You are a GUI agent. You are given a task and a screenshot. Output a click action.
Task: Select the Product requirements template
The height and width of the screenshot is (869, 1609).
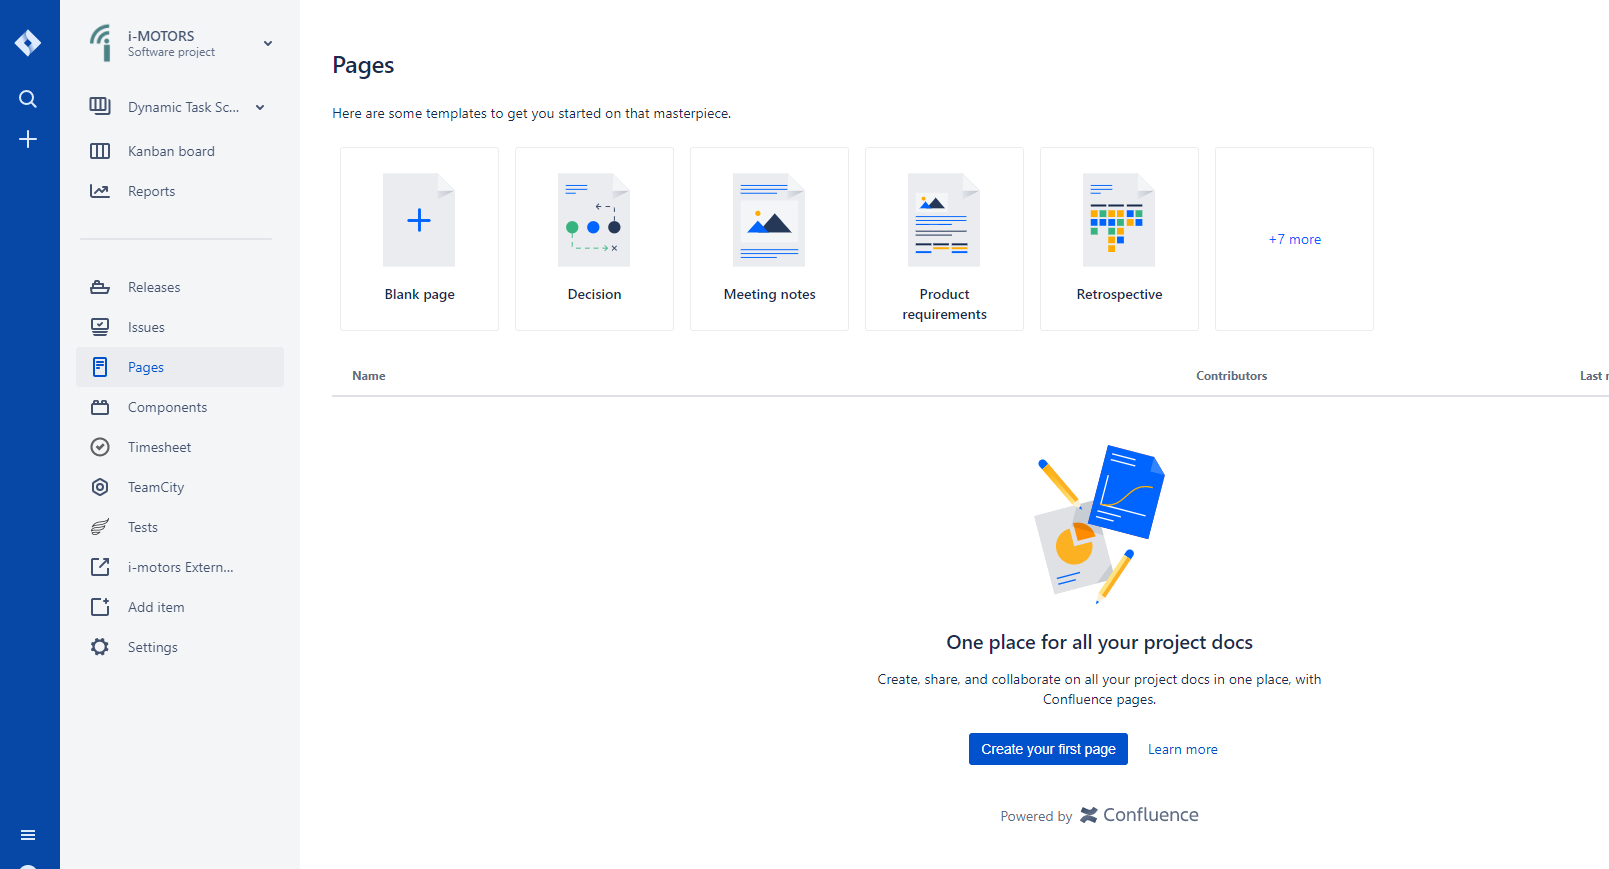(944, 239)
